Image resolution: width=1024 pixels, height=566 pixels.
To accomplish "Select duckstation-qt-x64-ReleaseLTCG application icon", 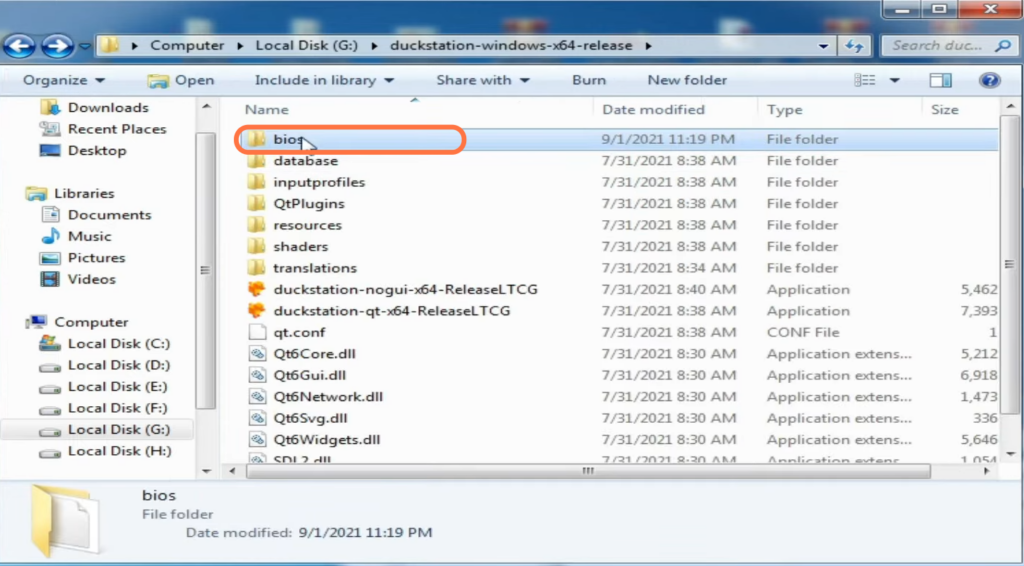I will click(257, 311).
